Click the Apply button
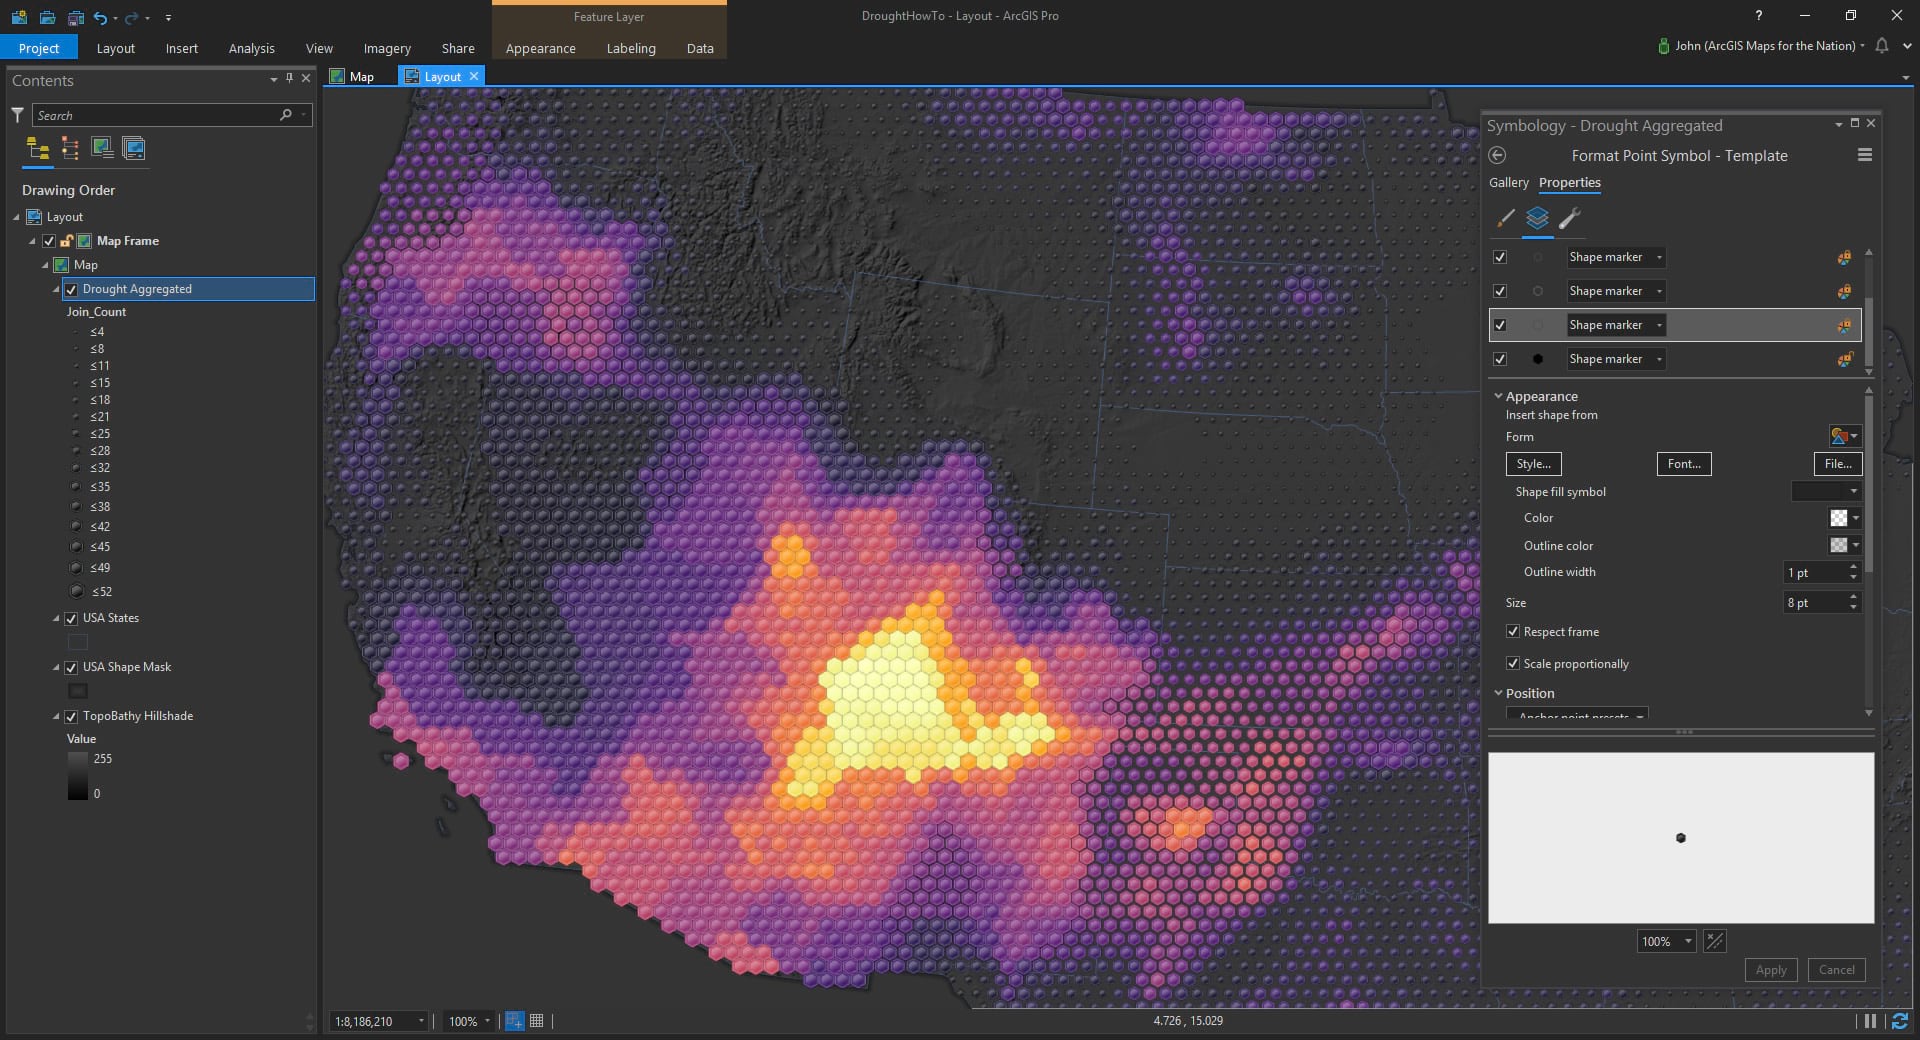 pyautogui.click(x=1771, y=970)
